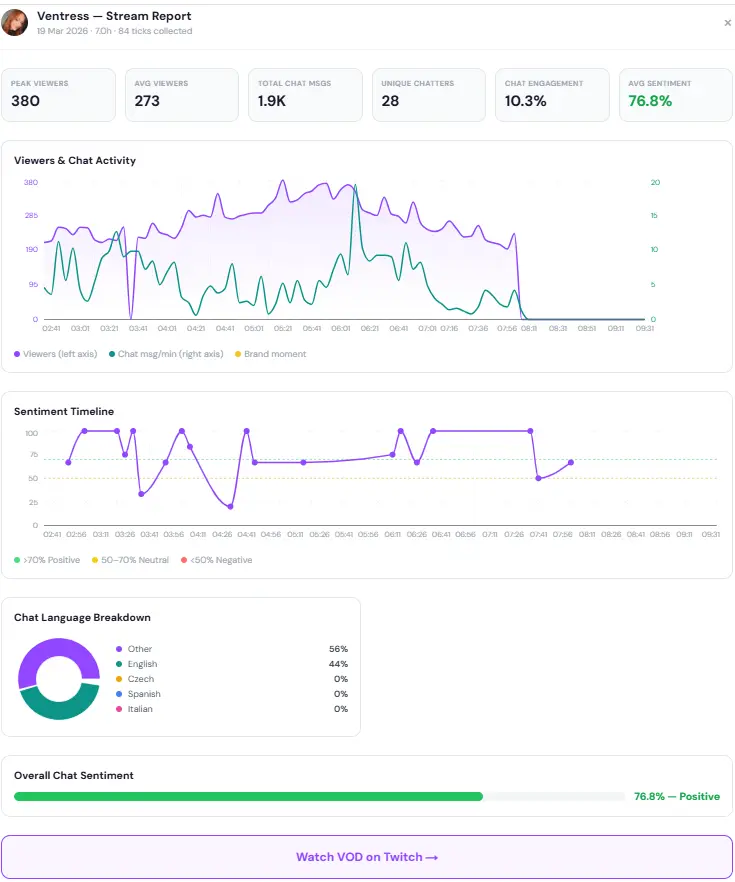Click the Ventress — Stream Report title
Image resolution: width=735 pixels, height=882 pixels.
coord(114,16)
